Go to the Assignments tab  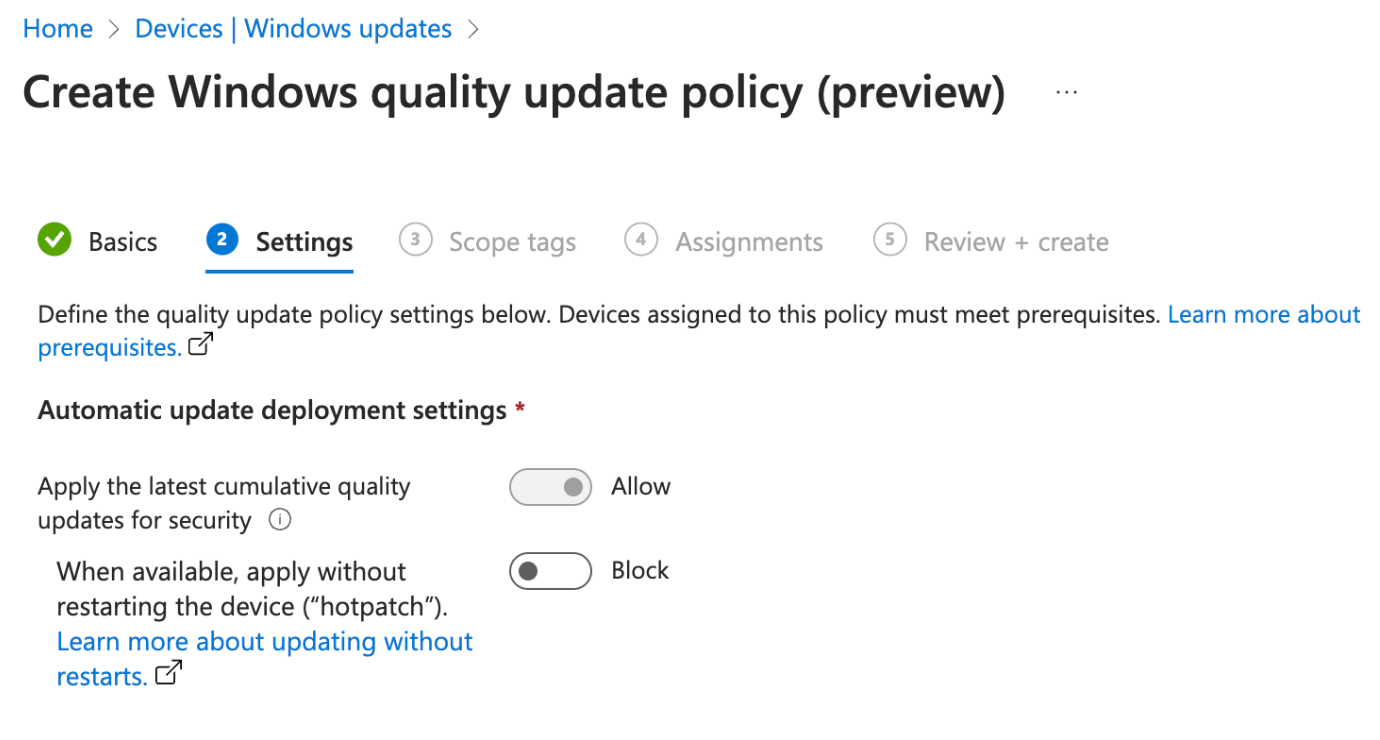tap(749, 242)
